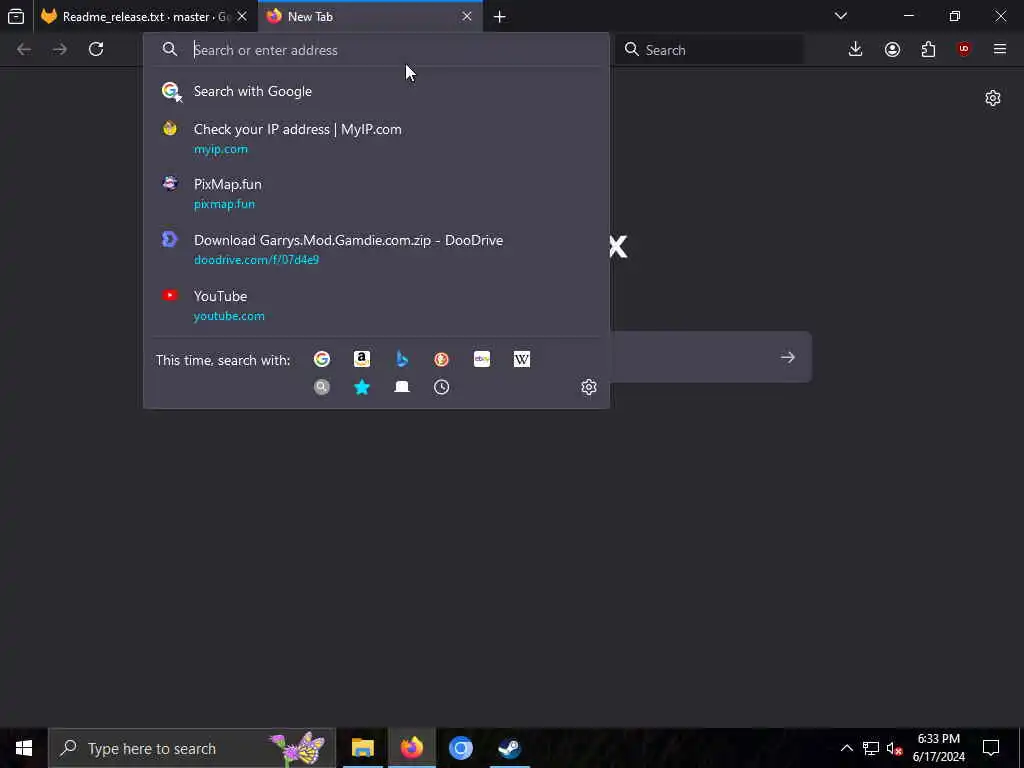Open a new tab with the plus button
Viewport: 1024px width, 768px height.
(500, 16)
